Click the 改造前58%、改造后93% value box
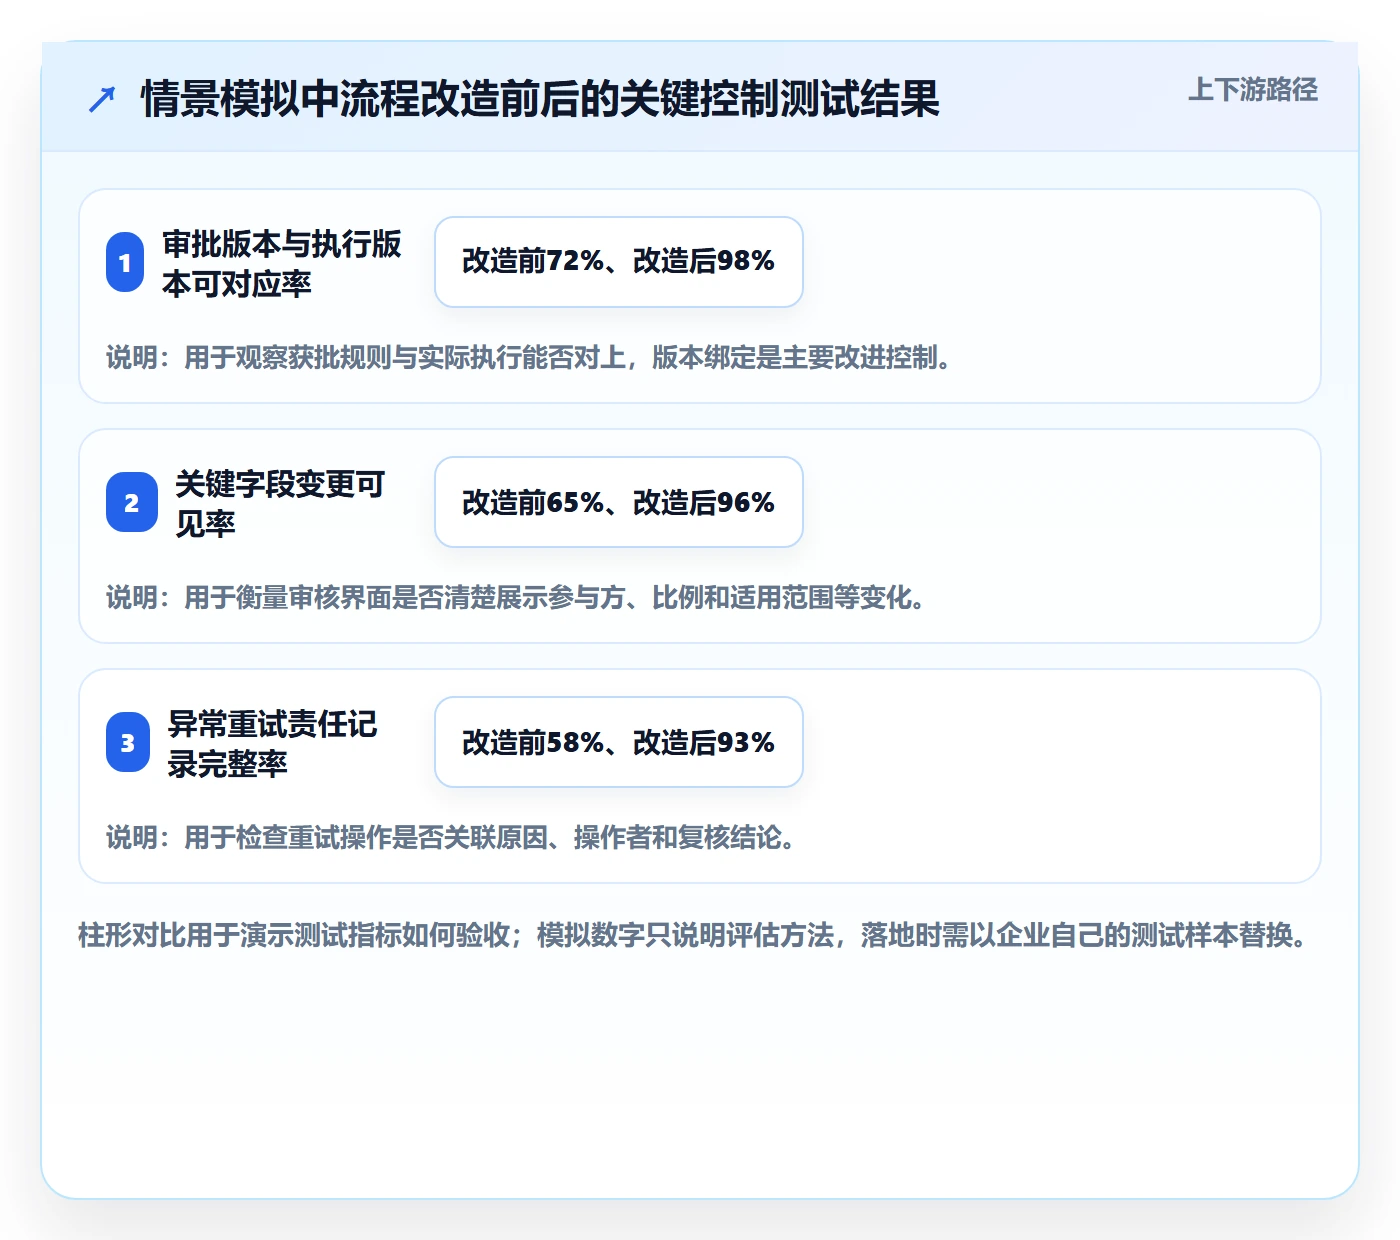 619,742
